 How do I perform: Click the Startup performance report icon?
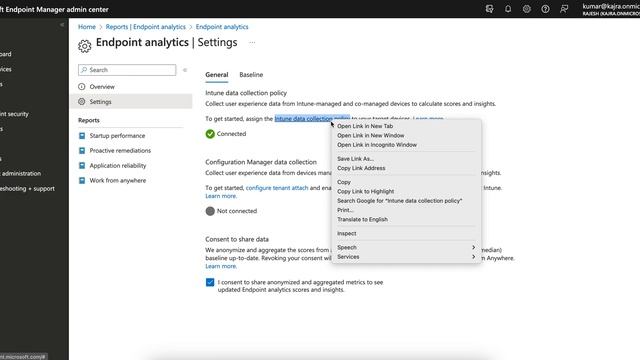tap(82, 136)
